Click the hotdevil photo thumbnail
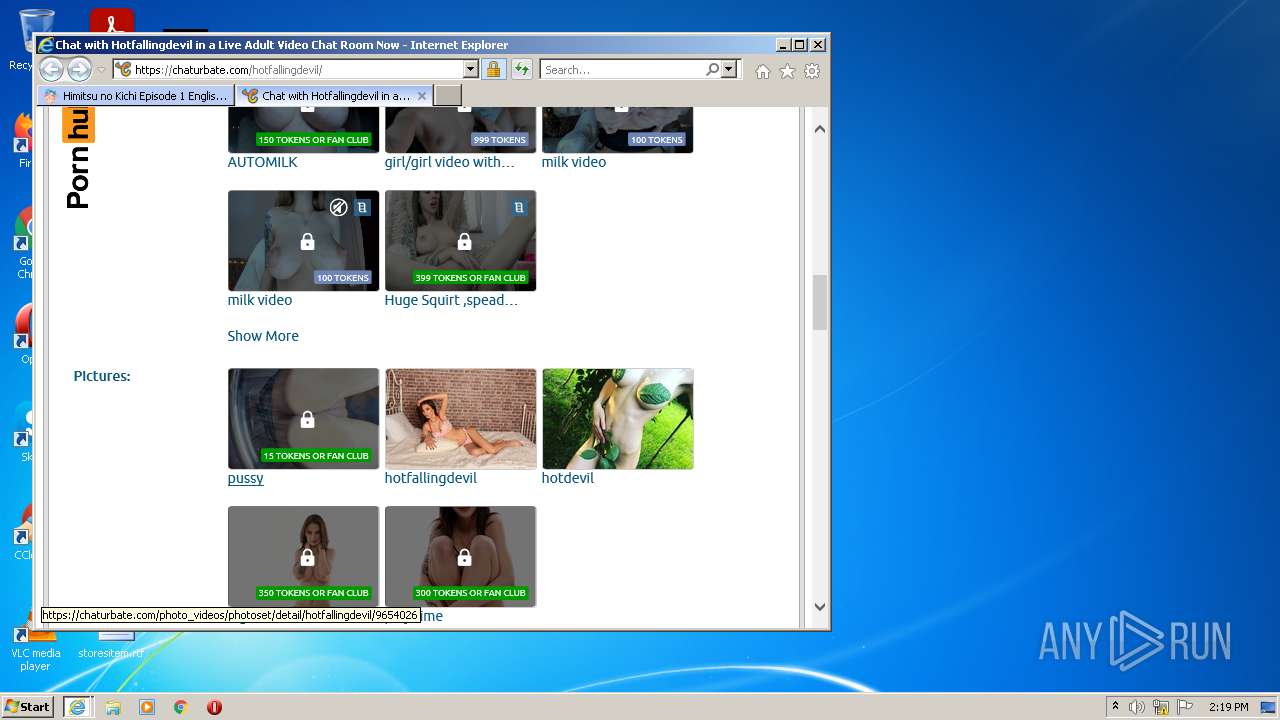The height and width of the screenshot is (720, 1280). click(x=617, y=419)
